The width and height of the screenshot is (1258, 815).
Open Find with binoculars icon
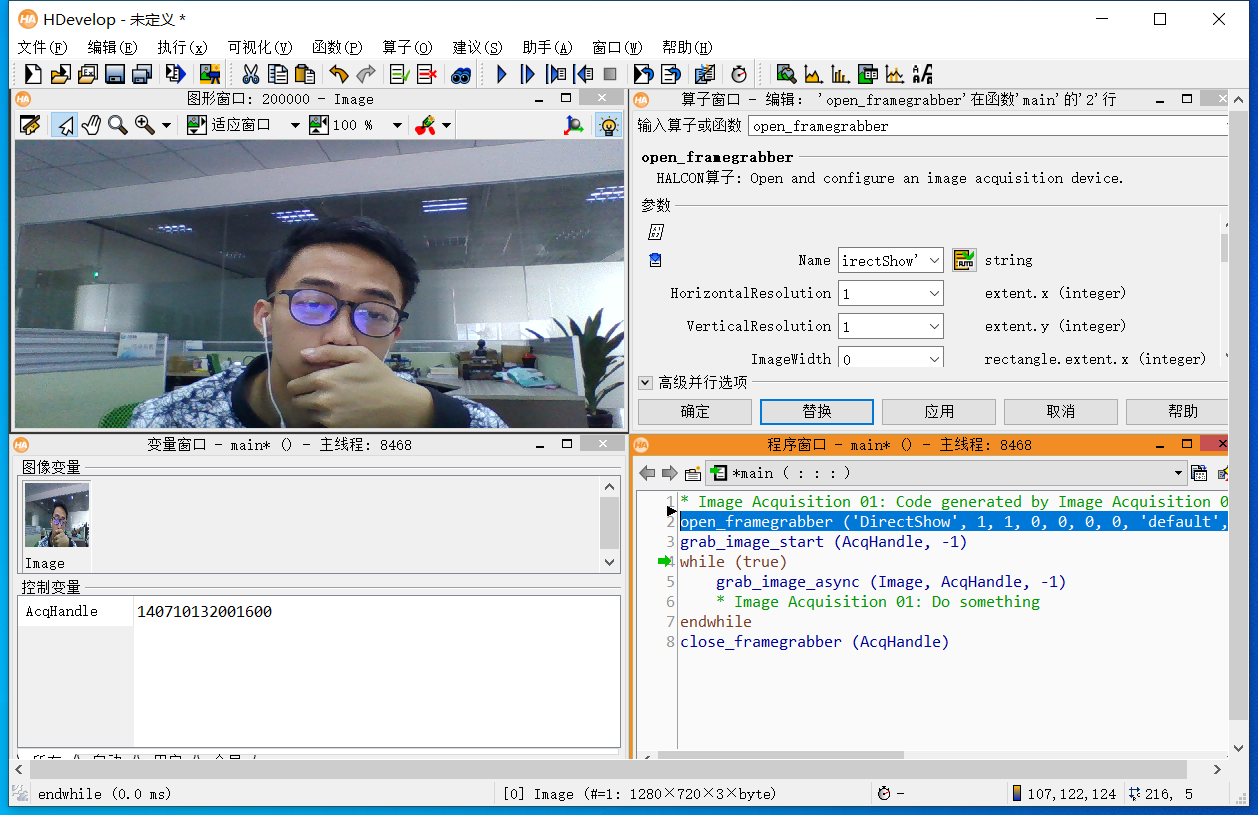click(461, 73)
